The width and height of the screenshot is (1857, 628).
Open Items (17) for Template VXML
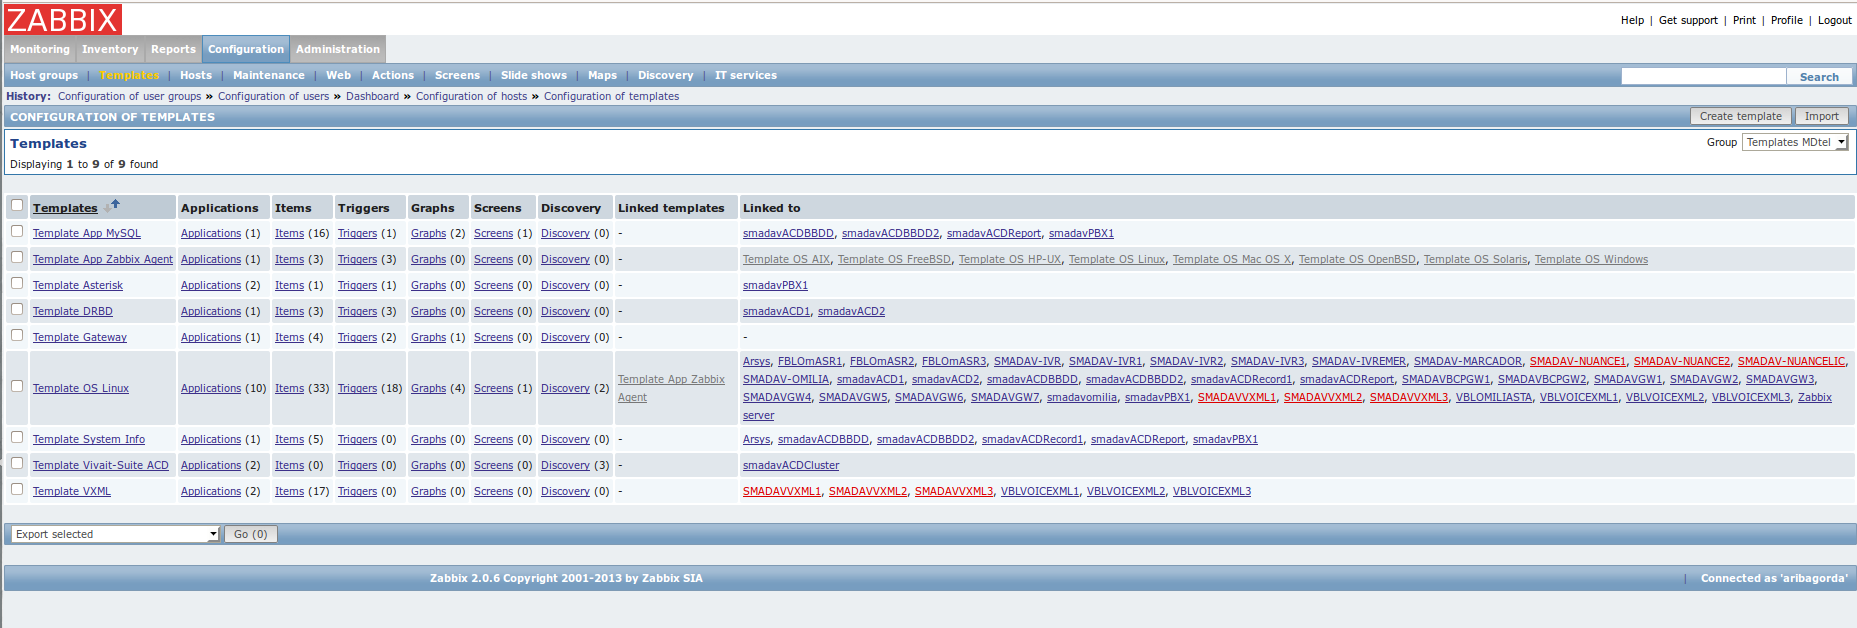click(289, 491)
